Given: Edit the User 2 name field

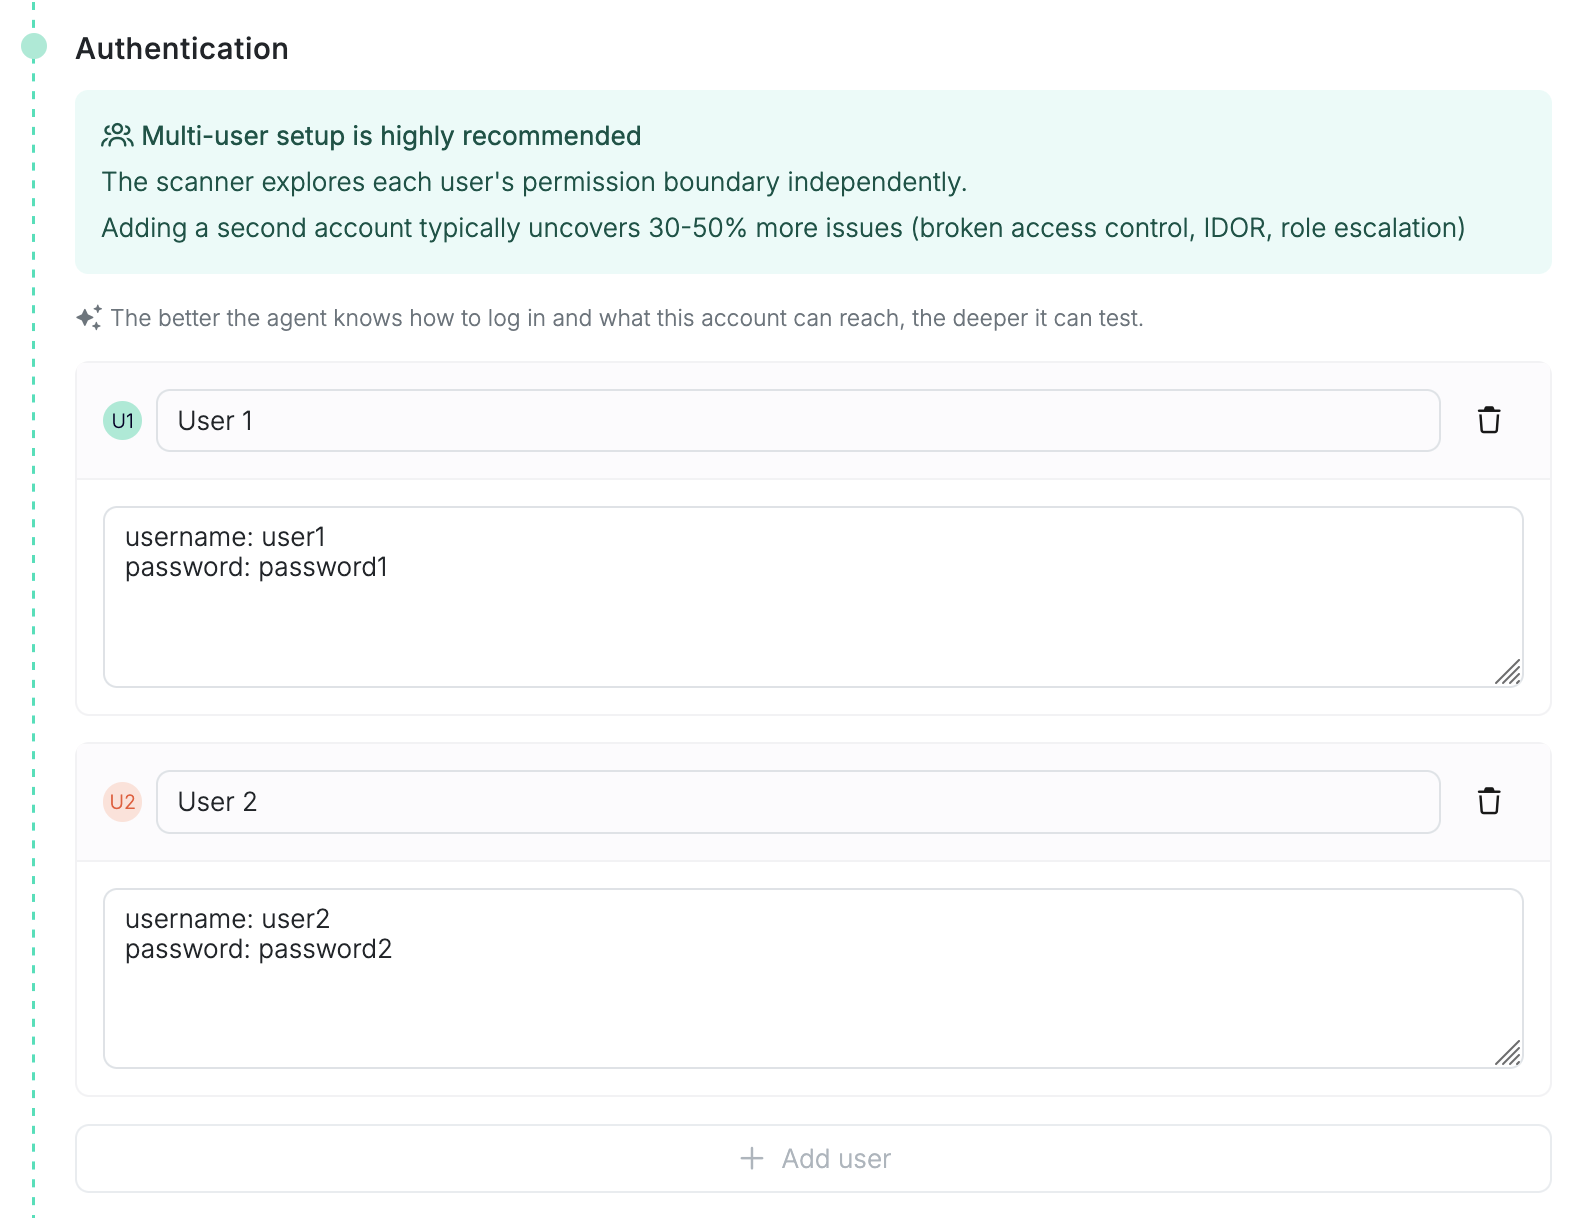Looking at the screenshot, I should click(x=798, y=802).
